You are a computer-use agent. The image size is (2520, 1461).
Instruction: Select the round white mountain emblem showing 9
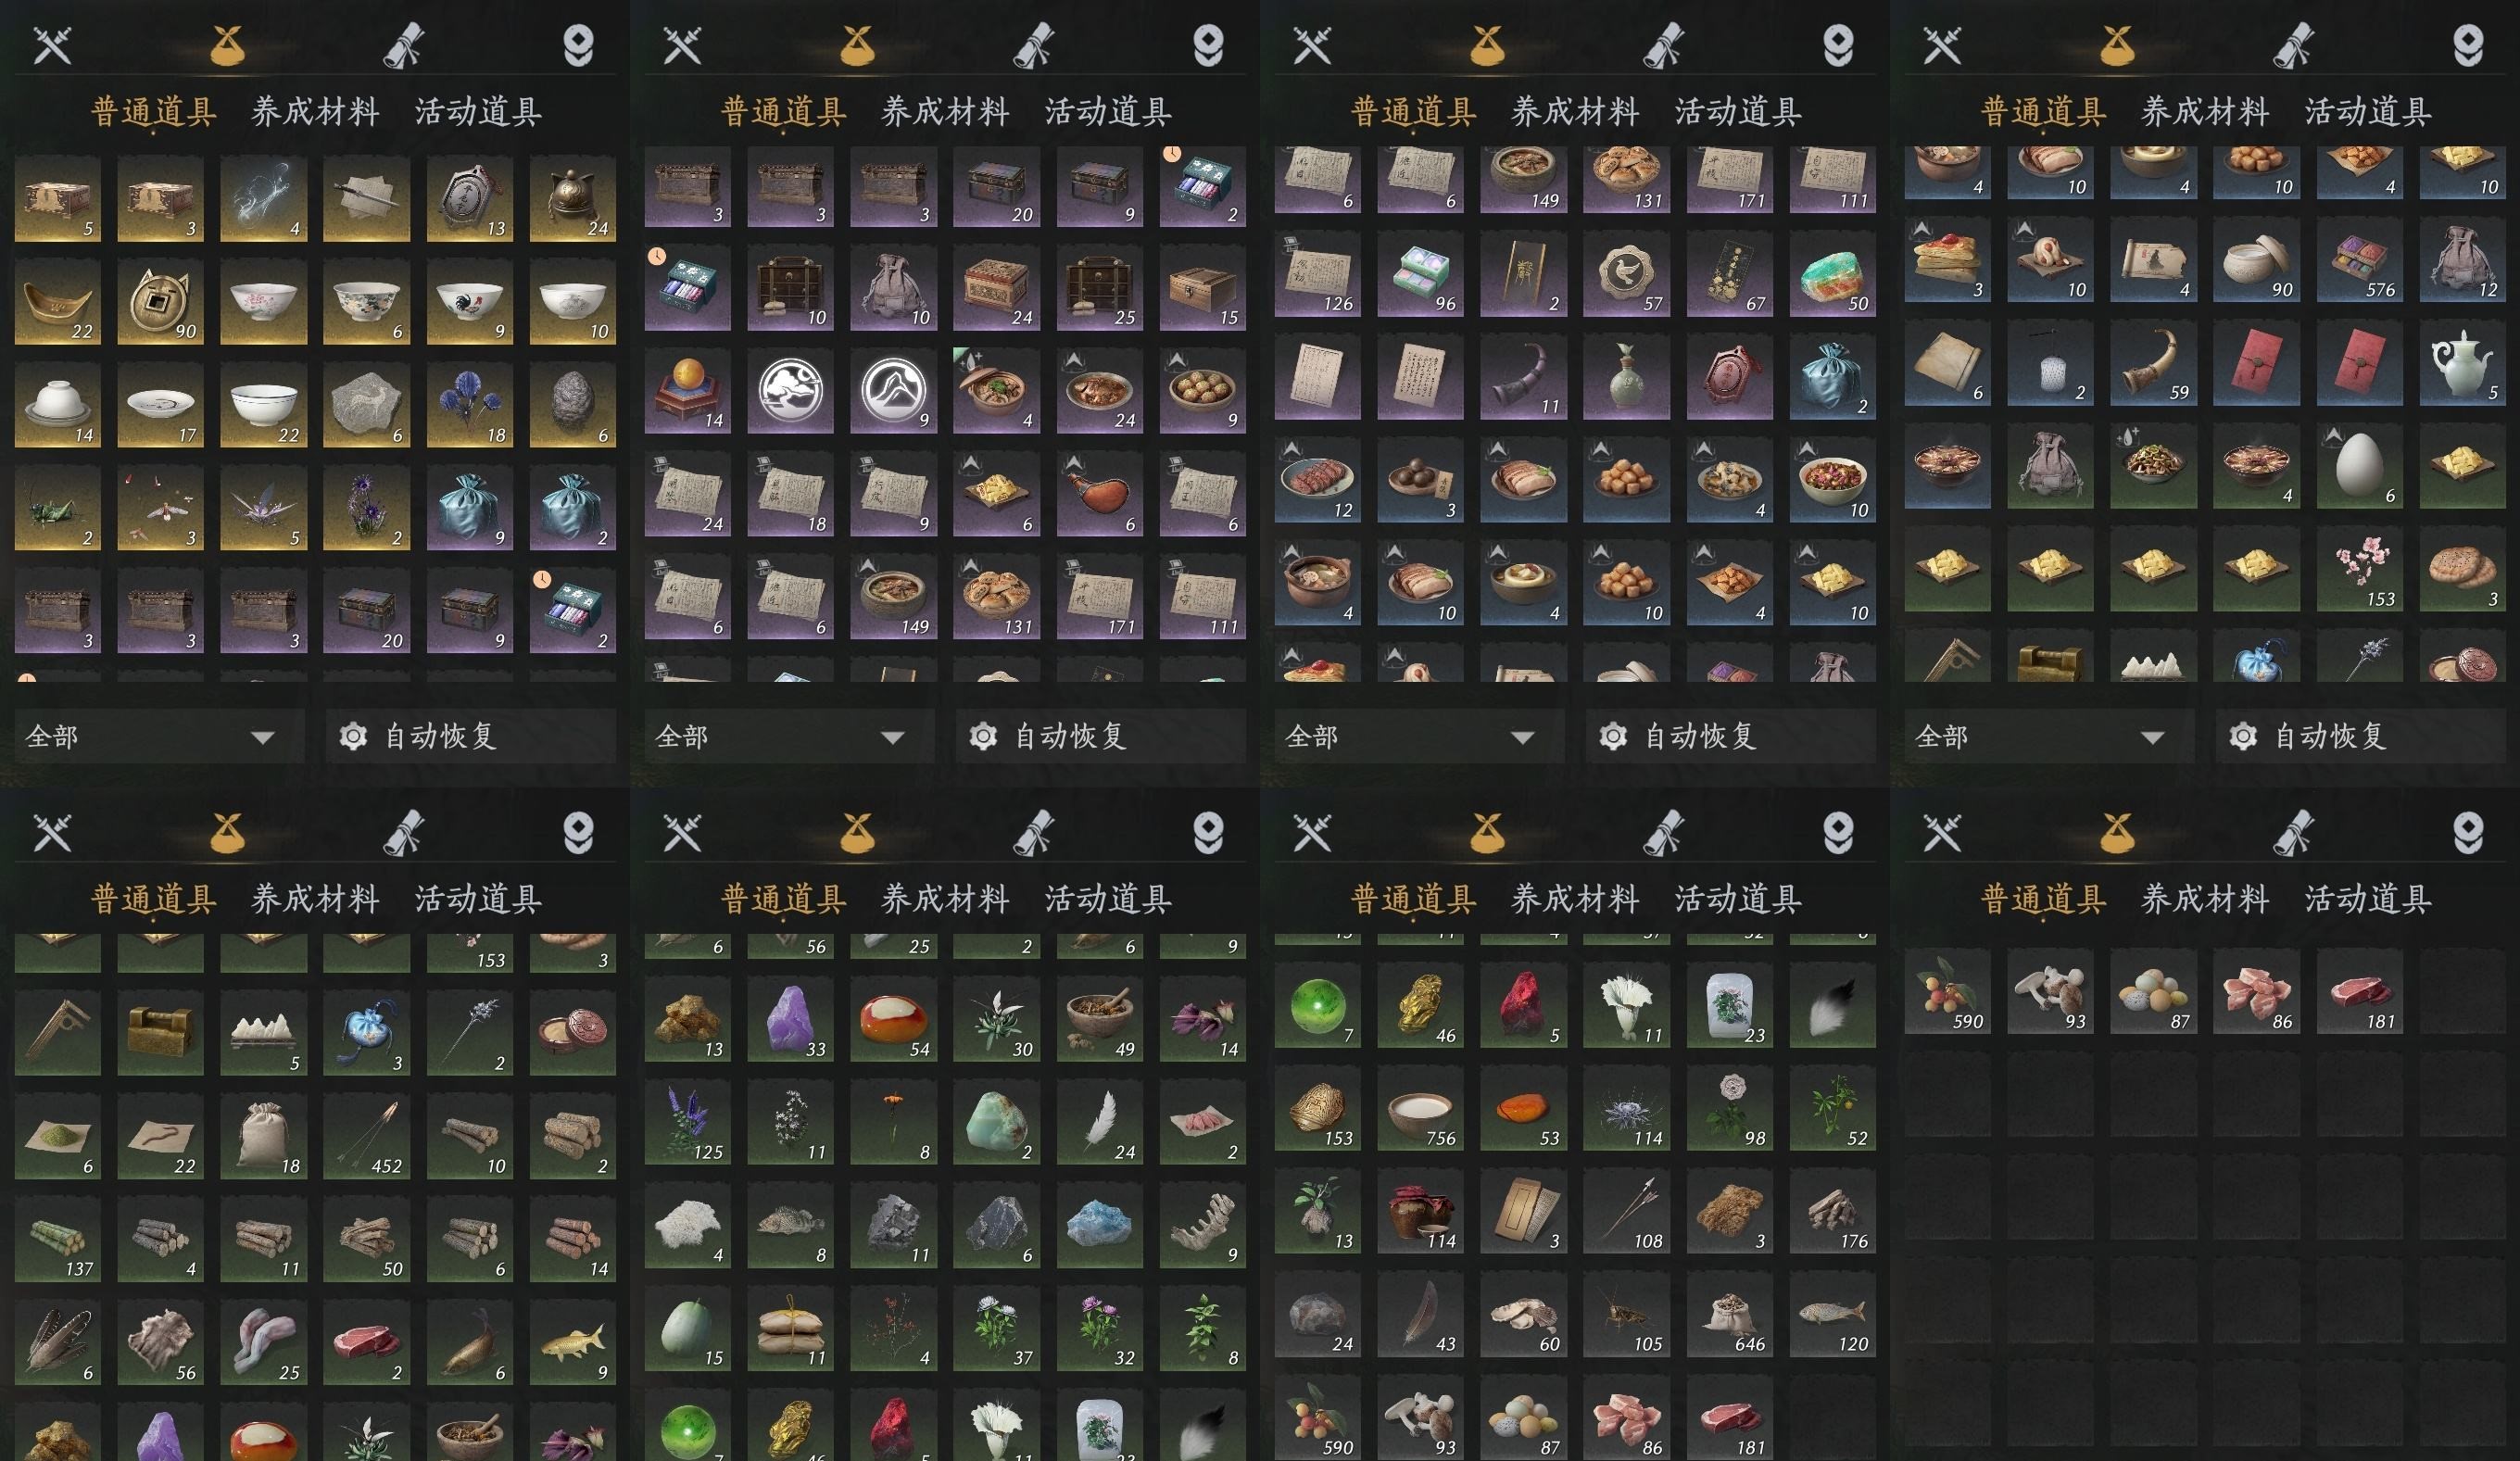(893, 391)
